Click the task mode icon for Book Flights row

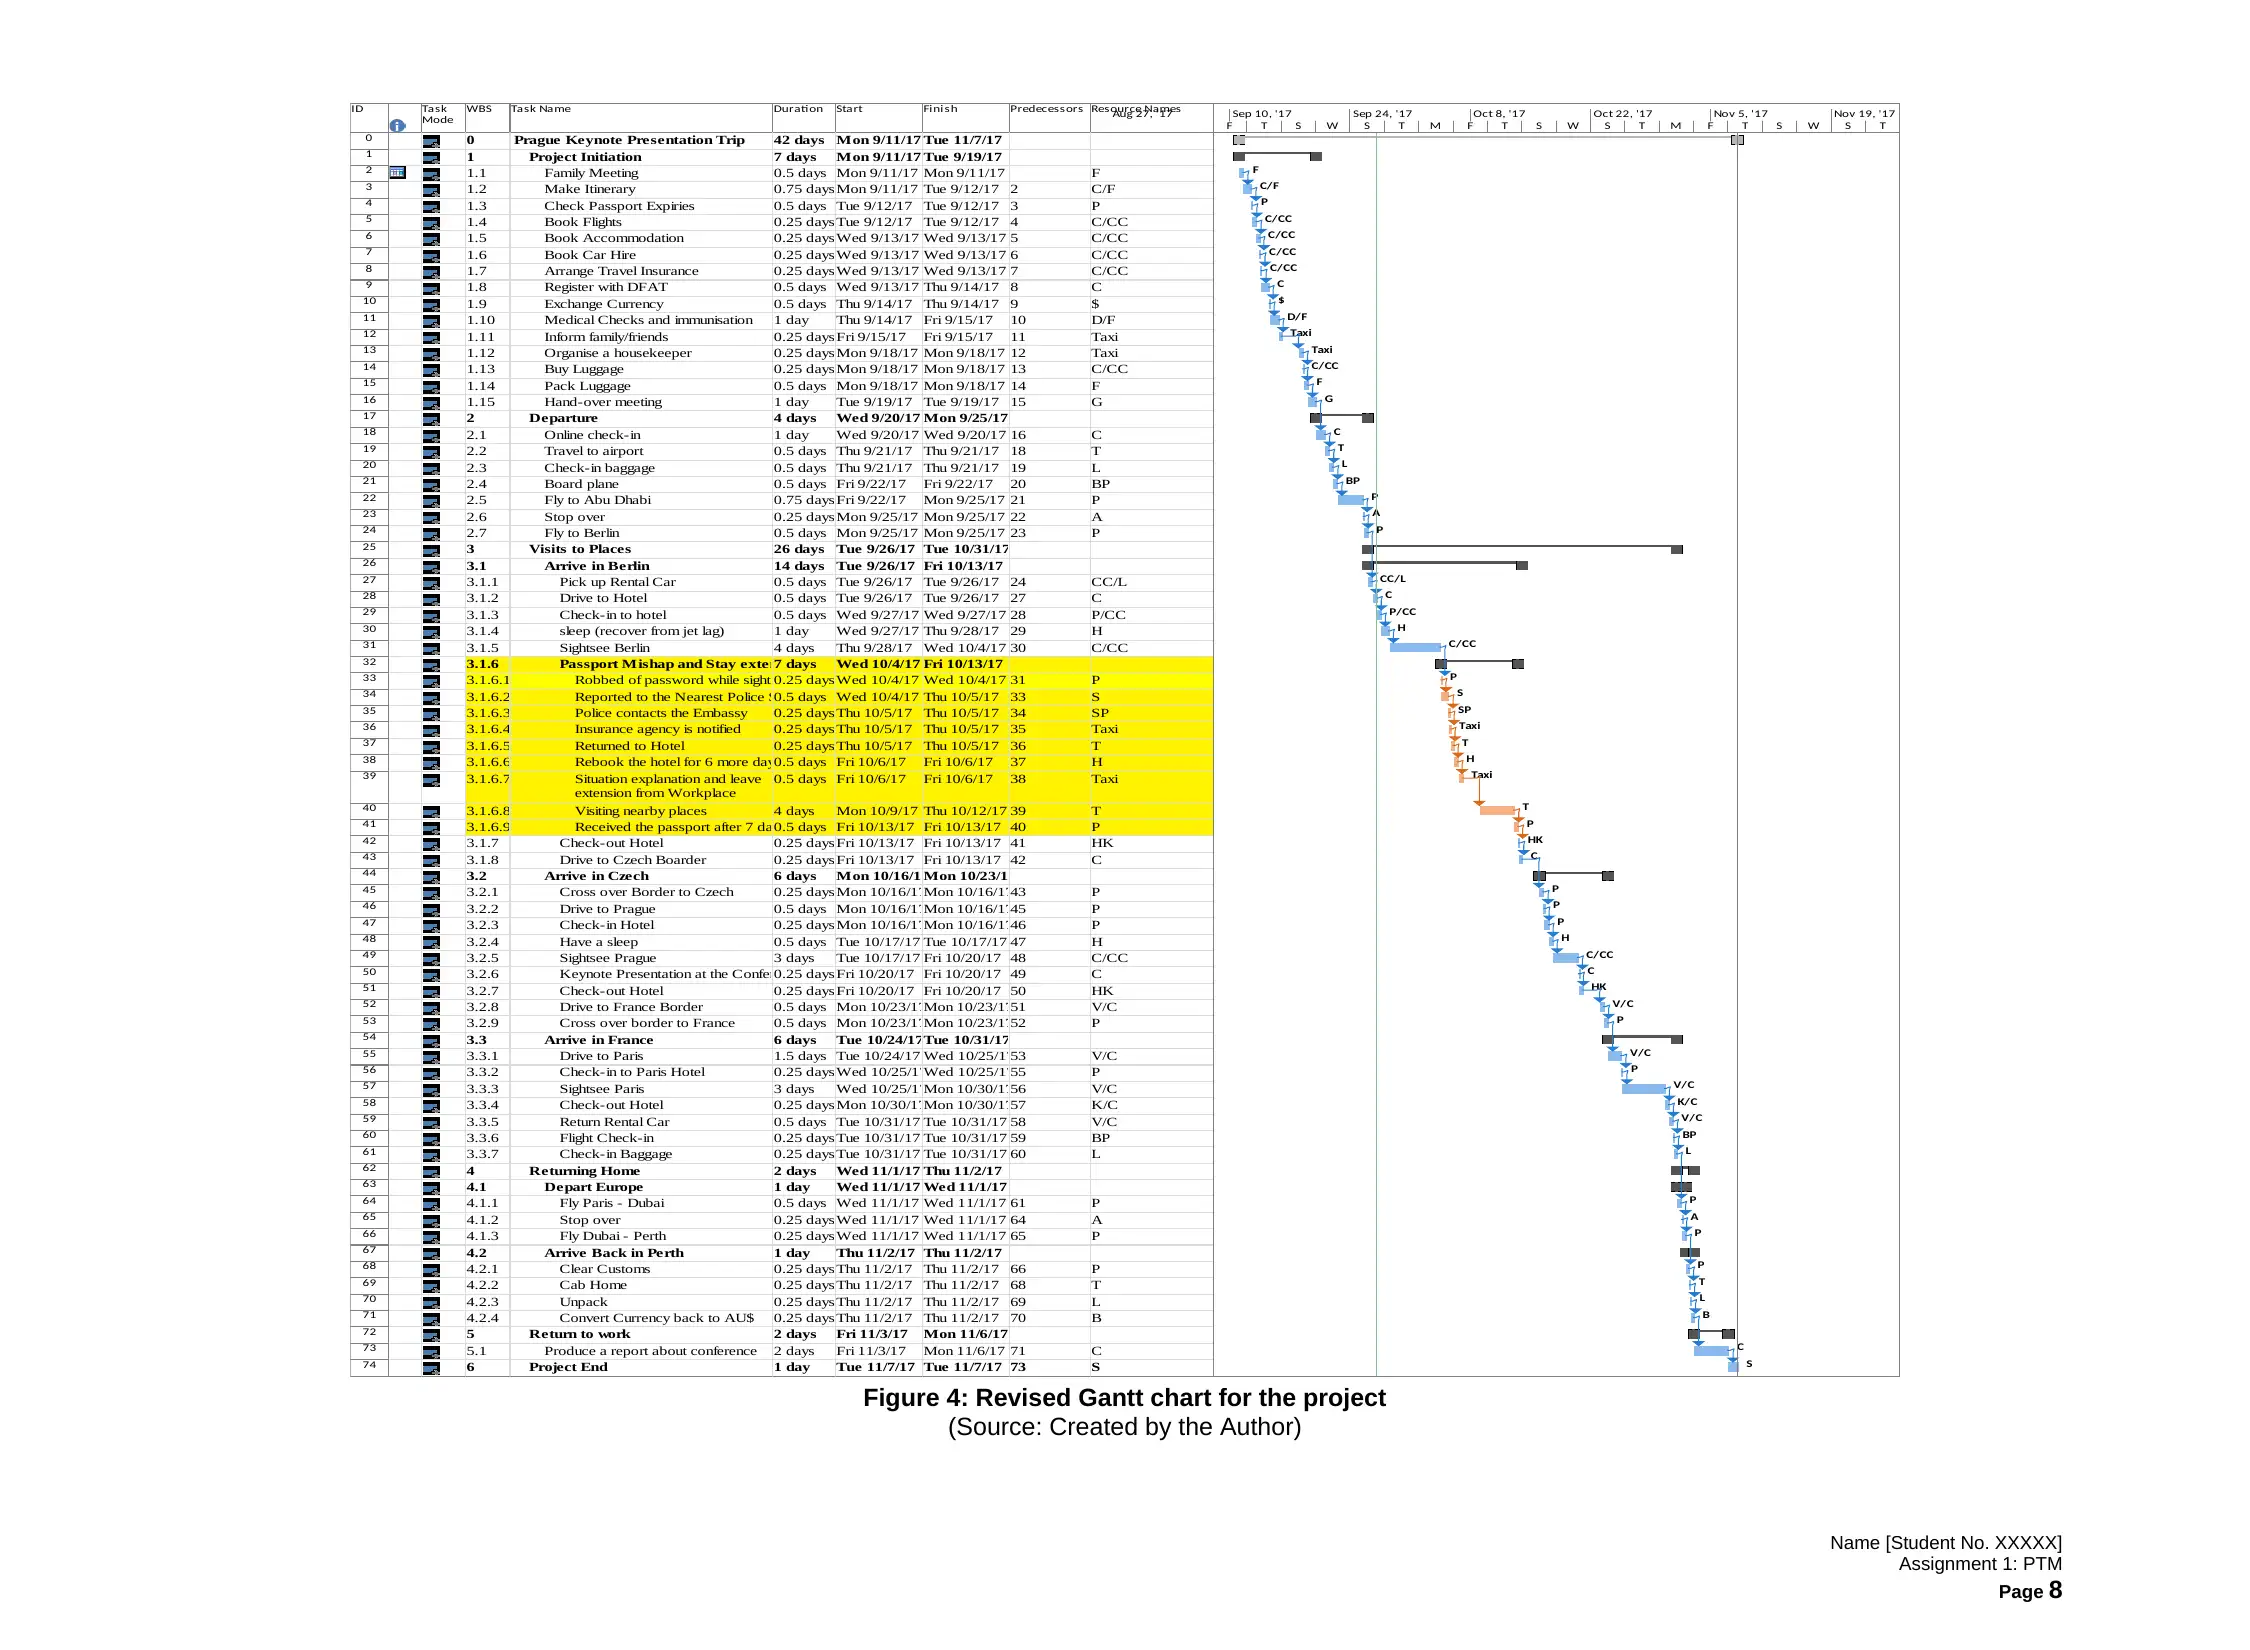431,223
